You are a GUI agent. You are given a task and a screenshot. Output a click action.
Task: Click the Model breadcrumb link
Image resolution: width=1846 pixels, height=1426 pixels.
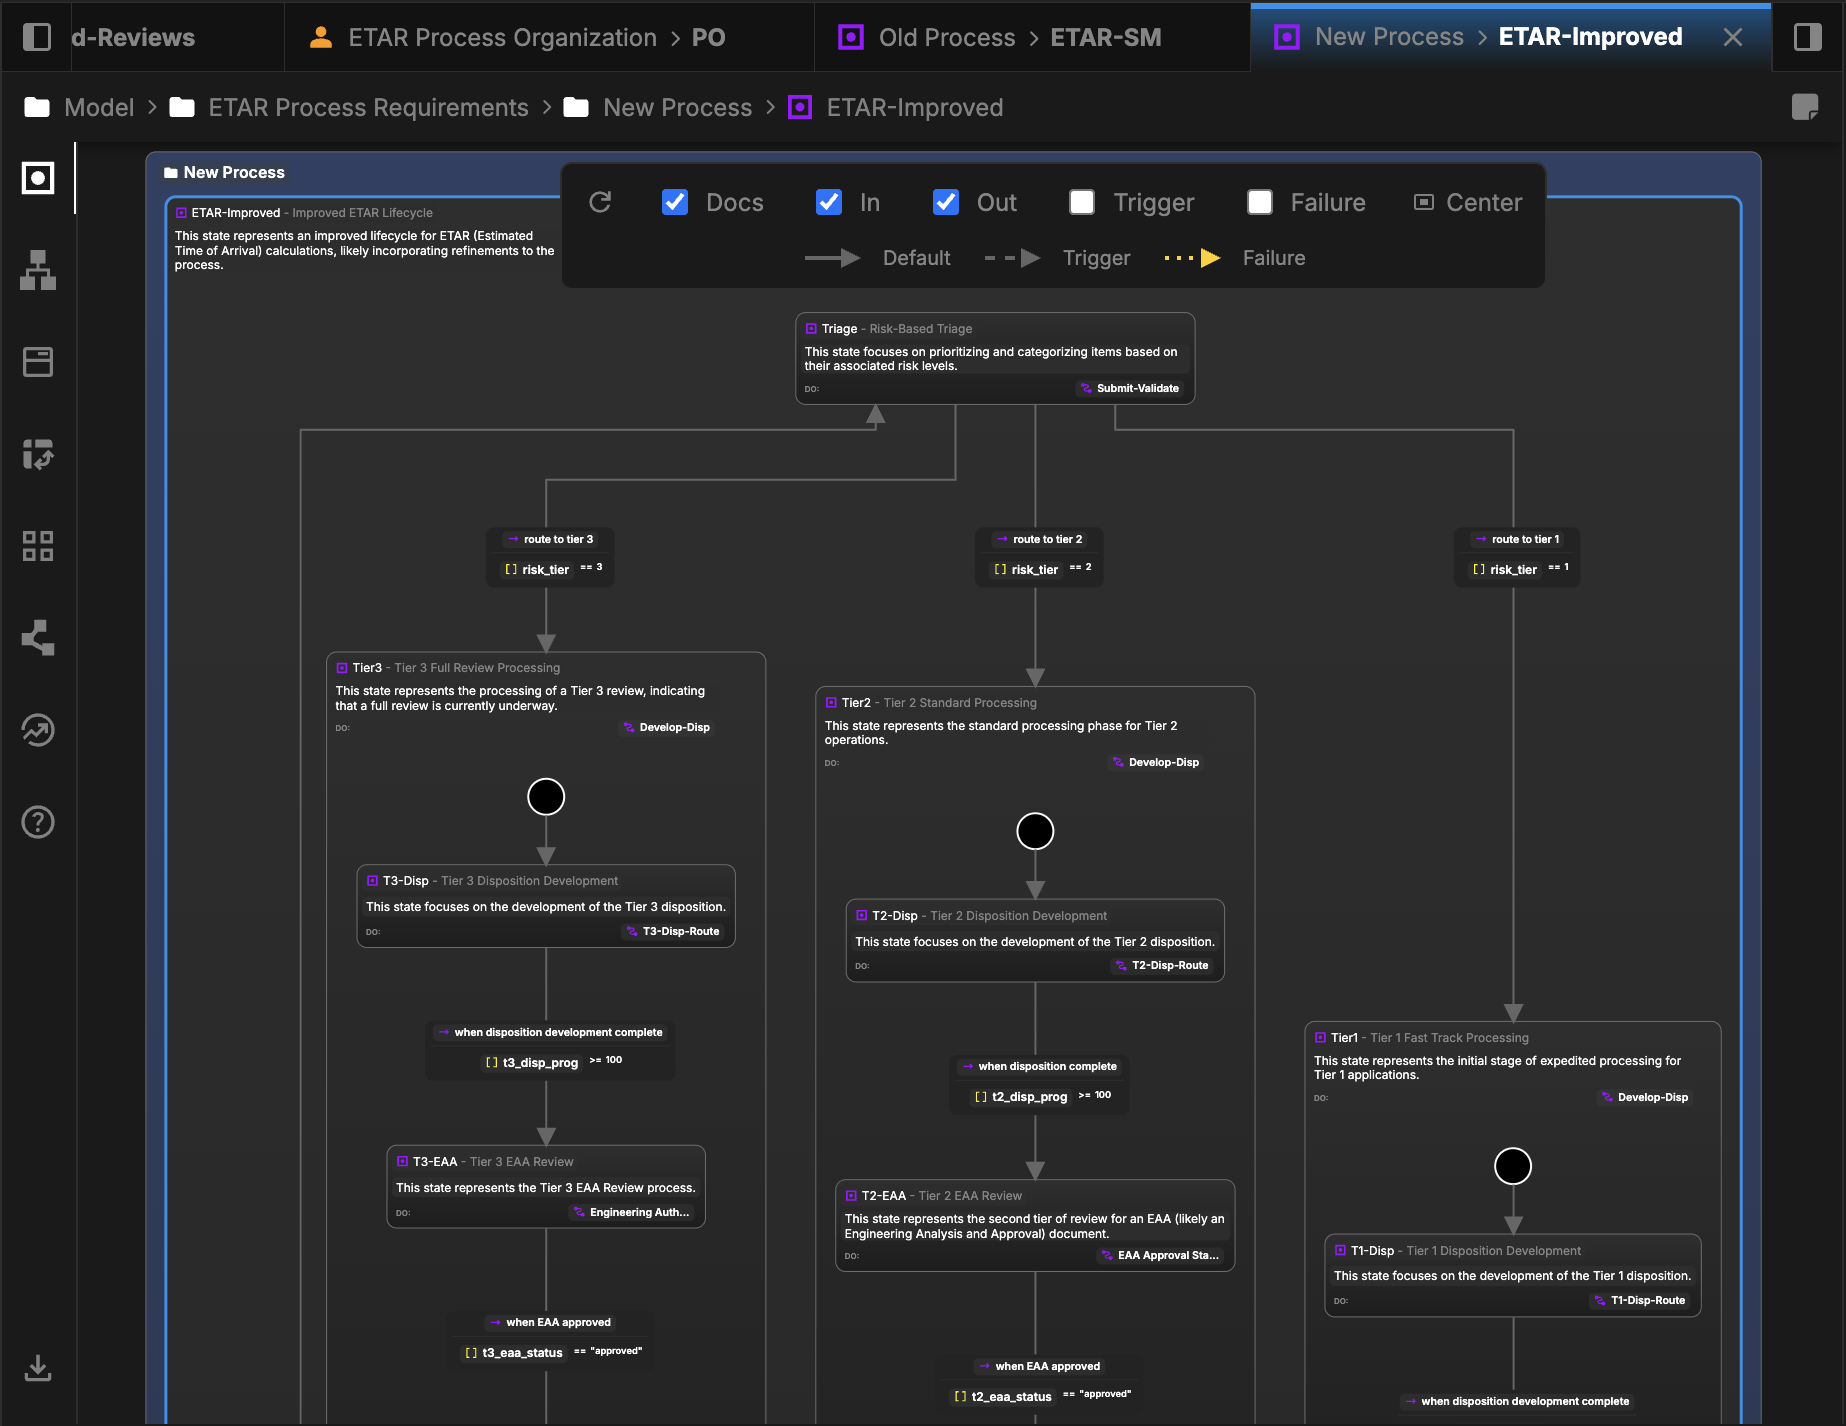[99, 107]
